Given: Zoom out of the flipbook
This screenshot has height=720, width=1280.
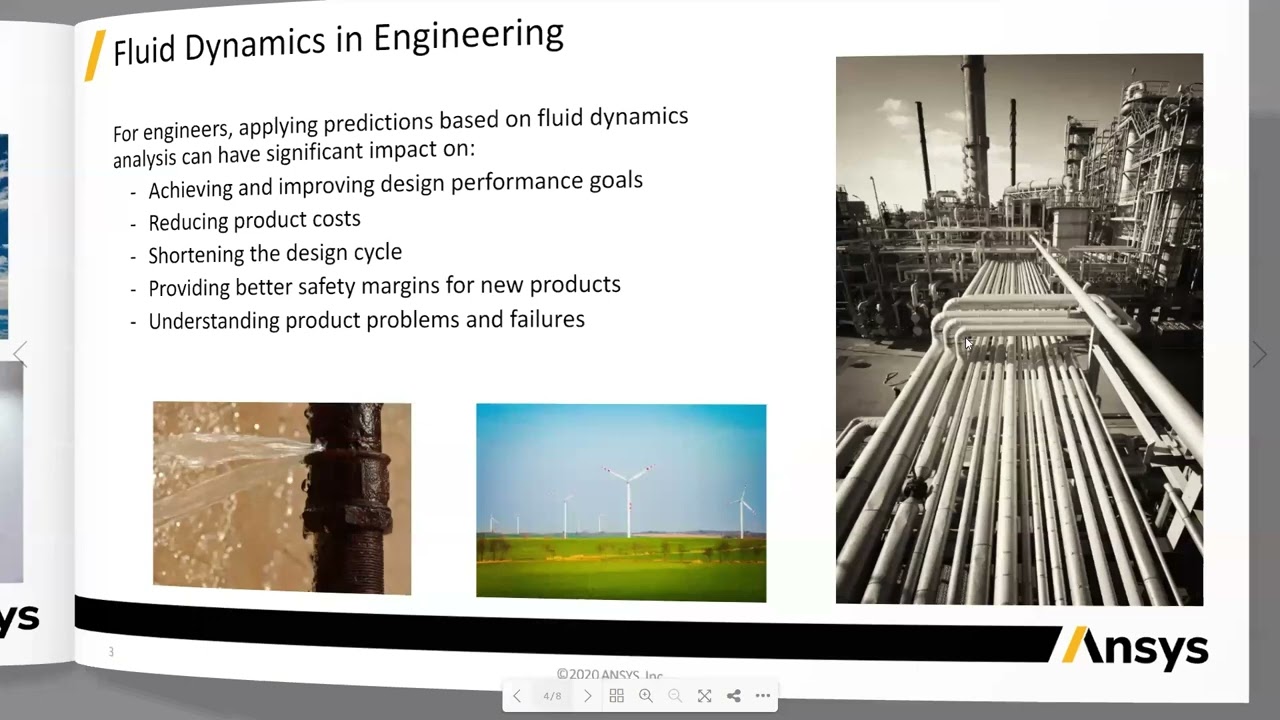Looking at the screenshot, I should 675,696.
